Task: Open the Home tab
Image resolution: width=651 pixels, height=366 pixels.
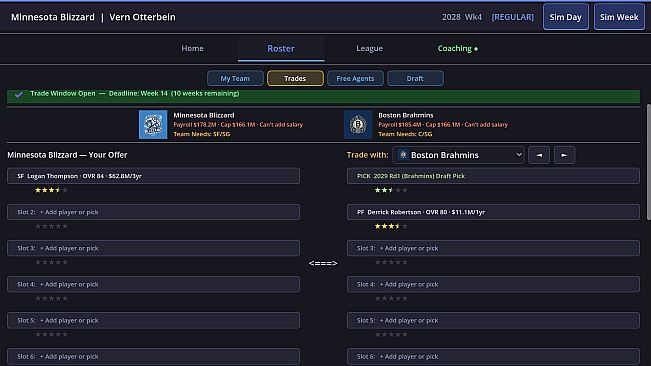Action: pyautogui.click(x=192, y=49)
